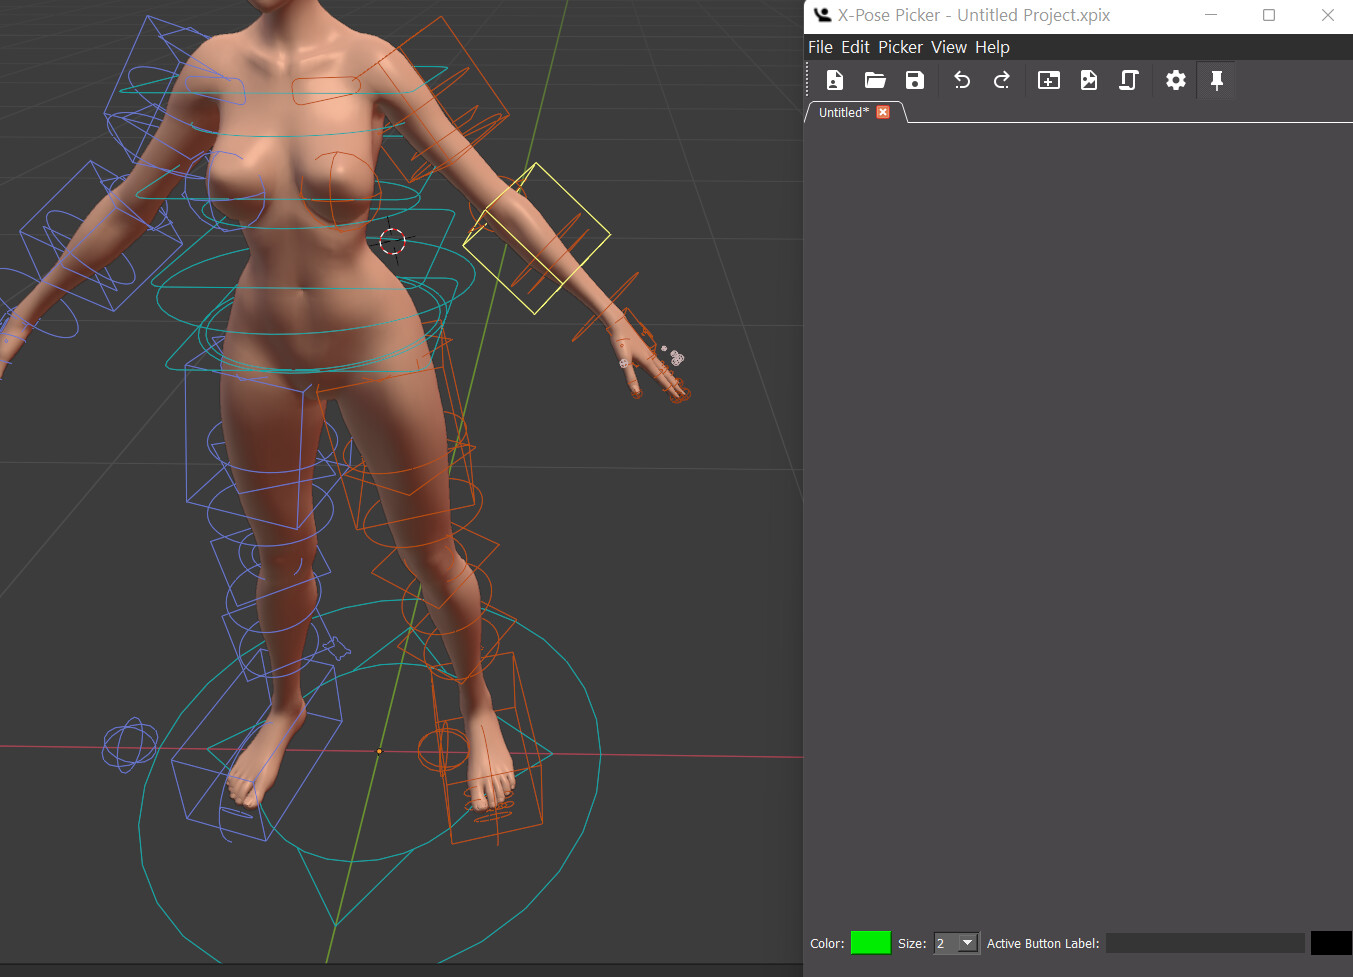1353x977 pixels.
Task: Focus the Active Button Label field
Action: click(1205, 943)
